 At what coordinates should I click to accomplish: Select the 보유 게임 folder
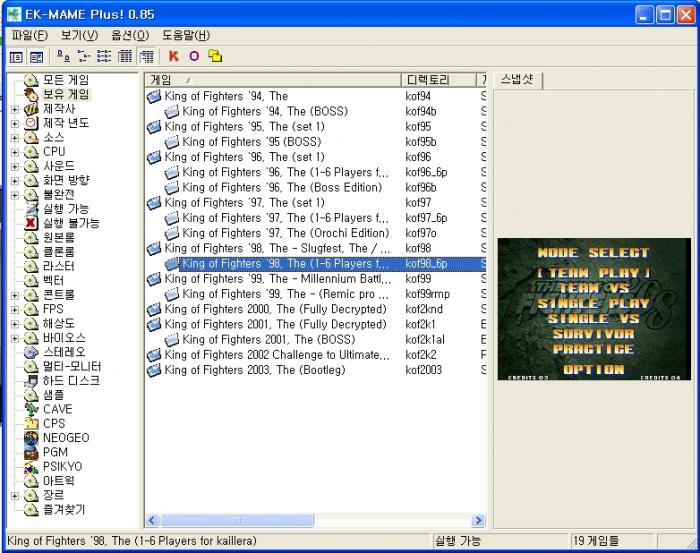(66, 94)
